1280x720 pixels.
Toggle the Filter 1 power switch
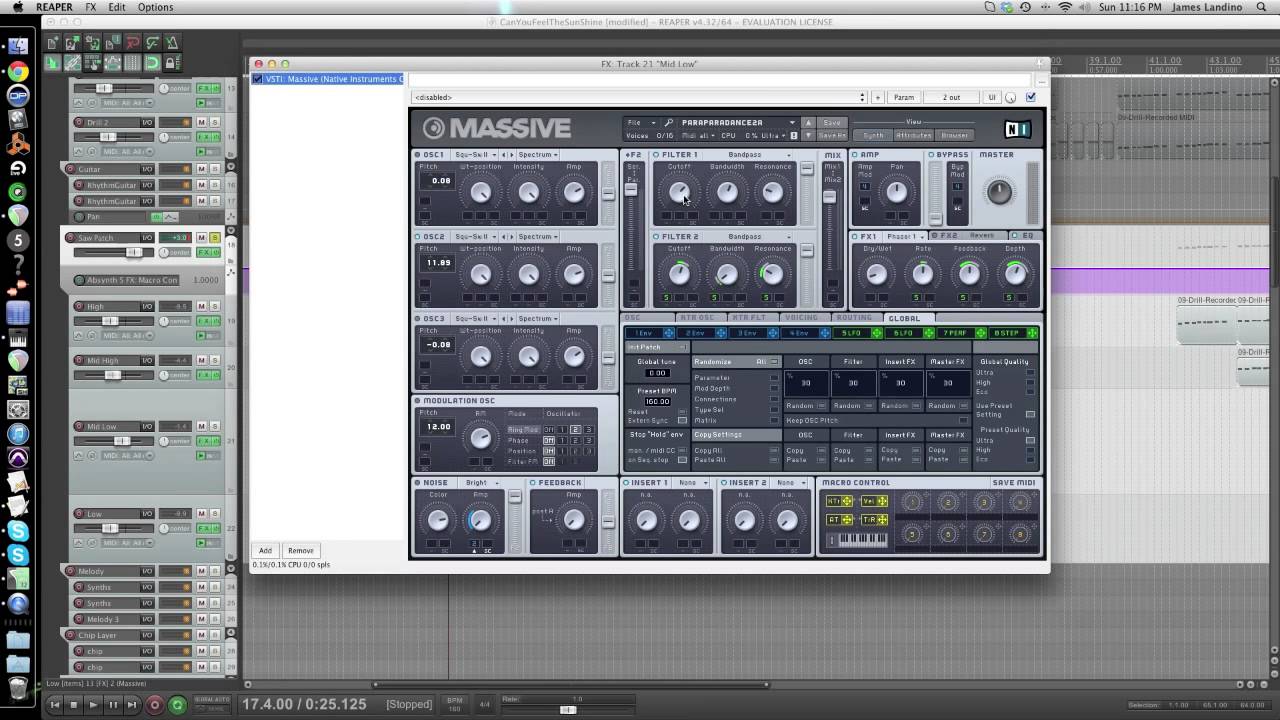[x=656, y=155]
